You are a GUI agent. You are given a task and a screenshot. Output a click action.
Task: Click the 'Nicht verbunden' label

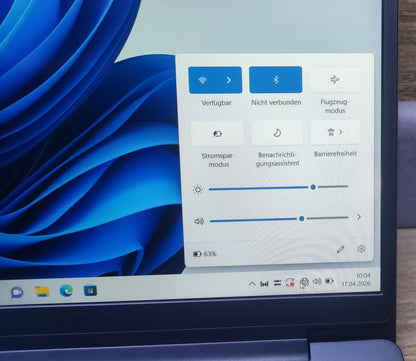(276, 102)
